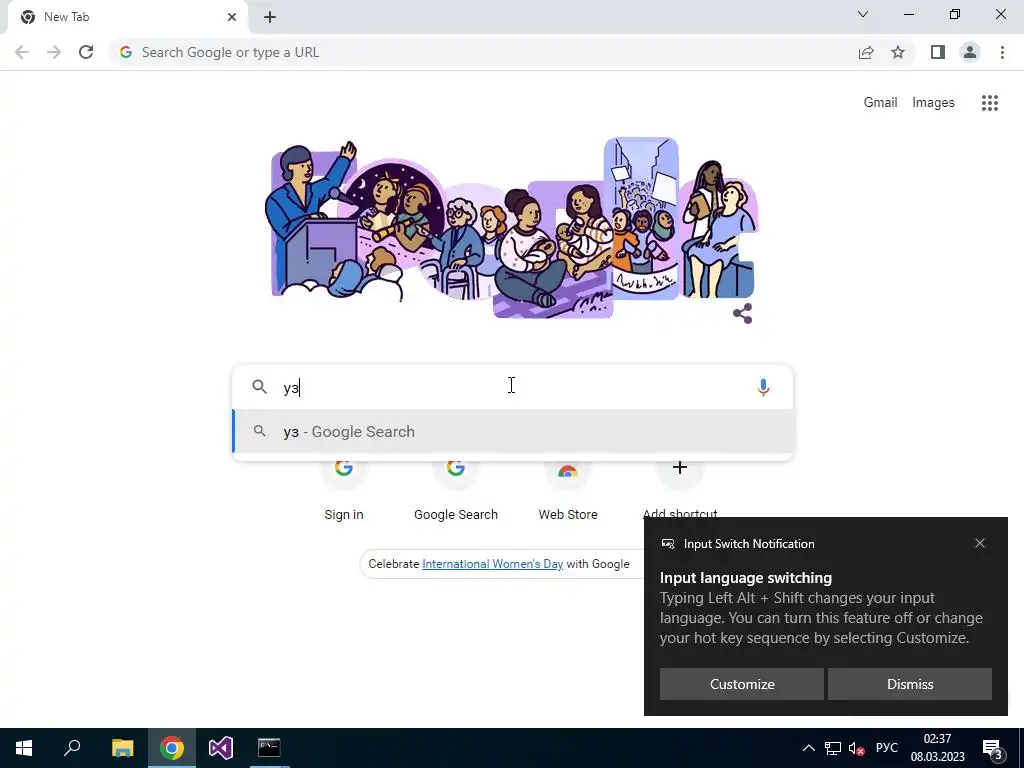Open Chrome's three-dot menu
The height and width of the screenshot is (768, 1024).
click(x=1002, y=52)
